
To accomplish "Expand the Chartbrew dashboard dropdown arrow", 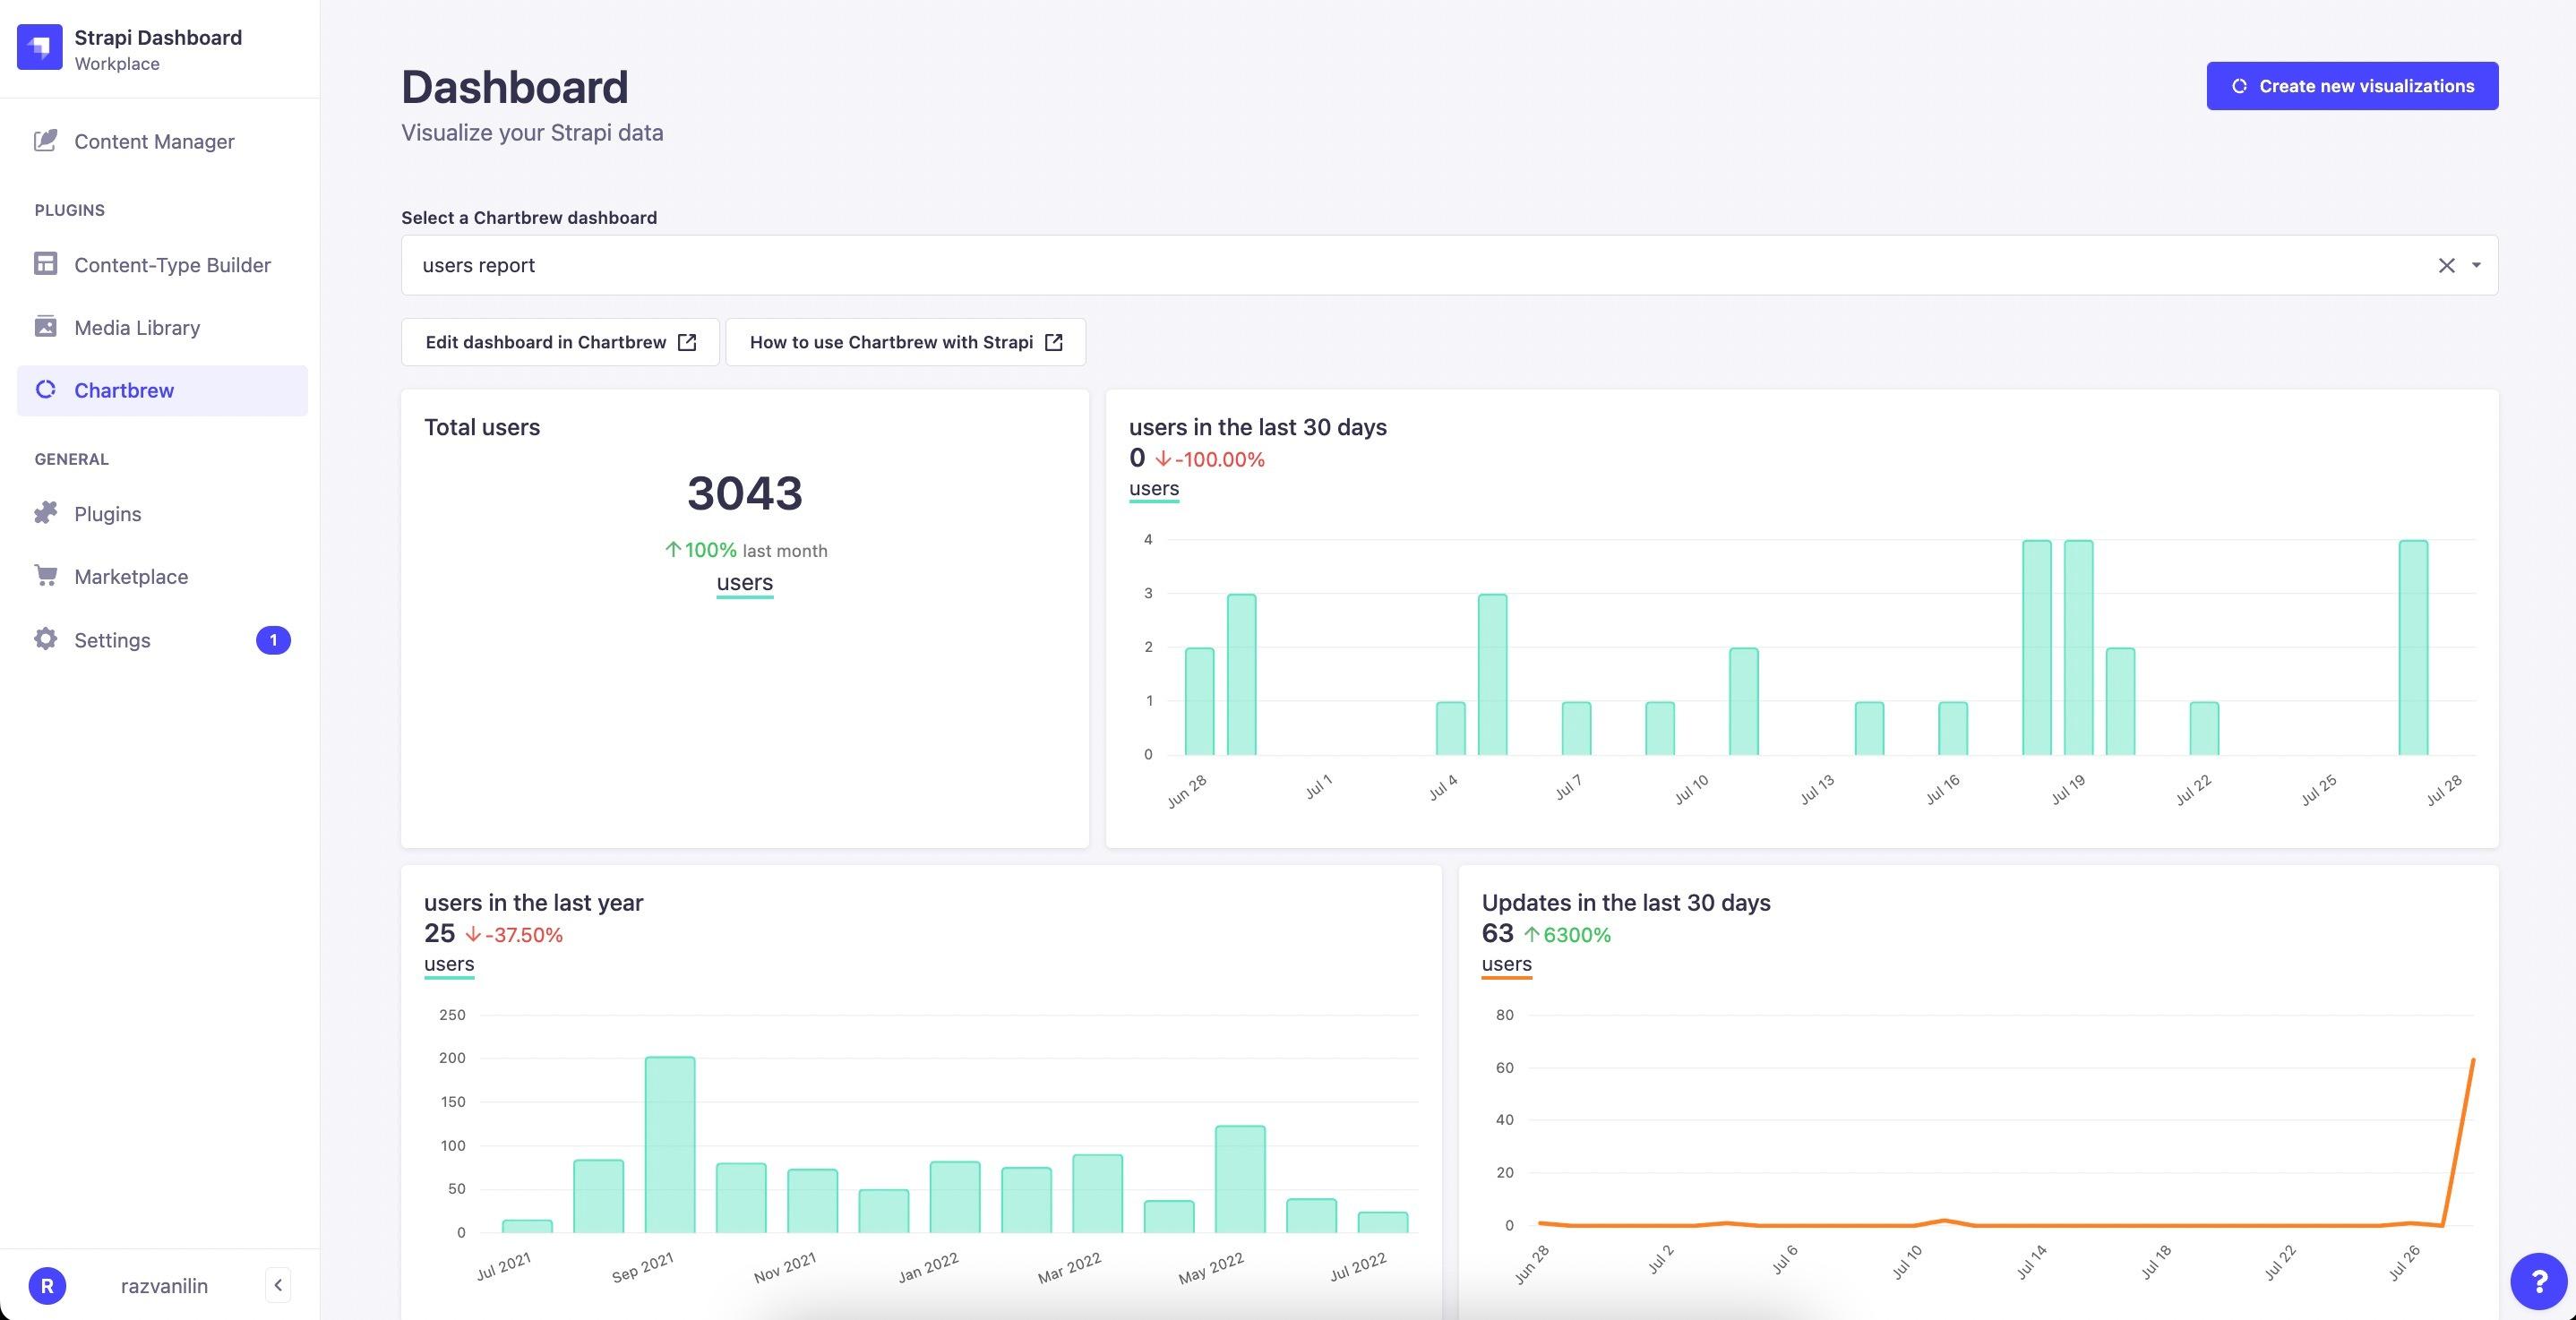I will click(2476, 265).
